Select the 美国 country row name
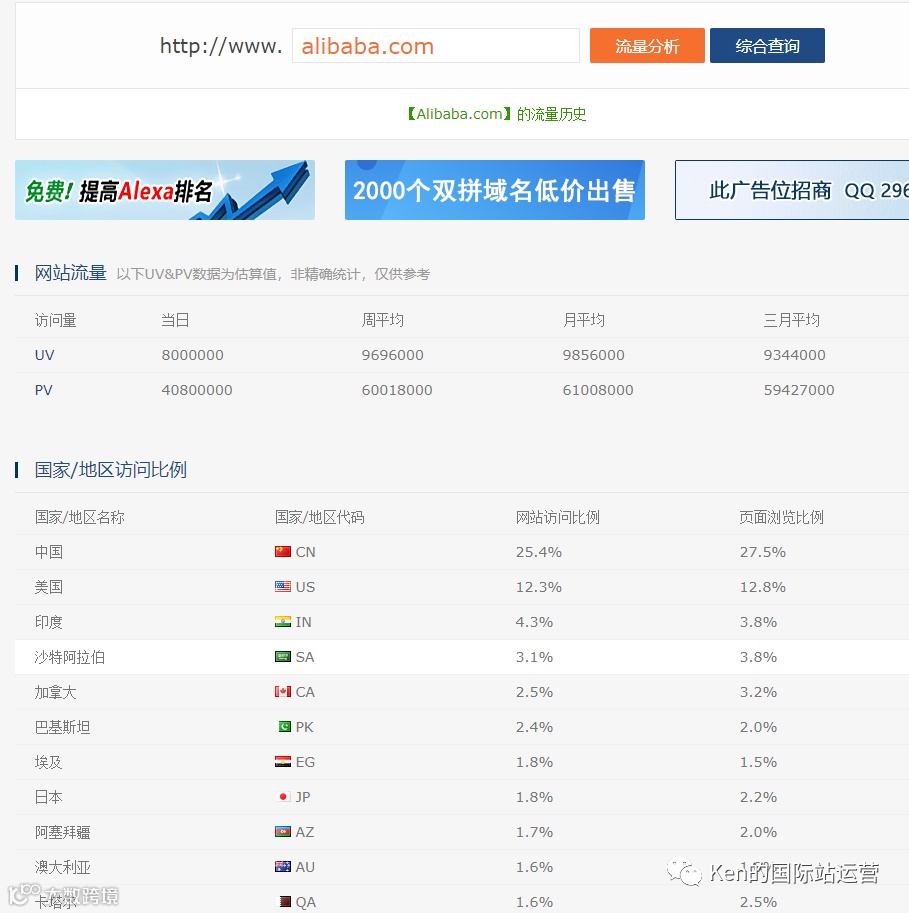 [48, 586]
